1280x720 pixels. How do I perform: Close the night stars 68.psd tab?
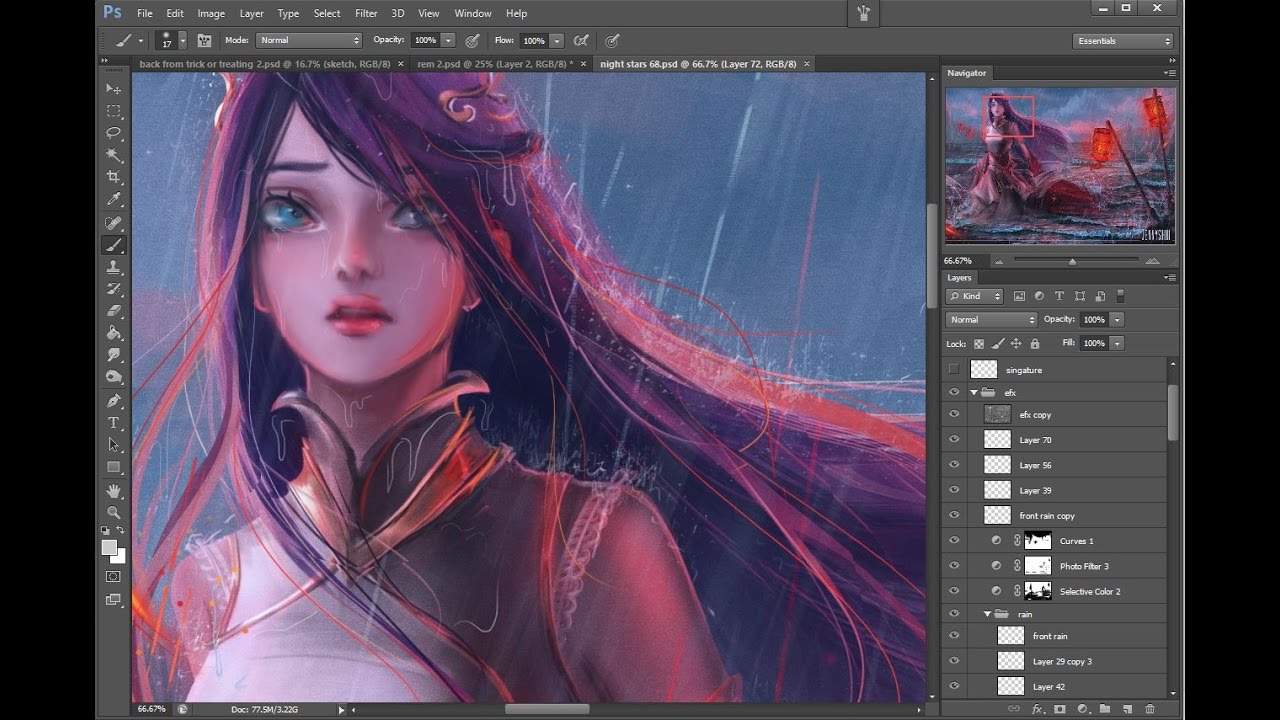pos(807,64)
